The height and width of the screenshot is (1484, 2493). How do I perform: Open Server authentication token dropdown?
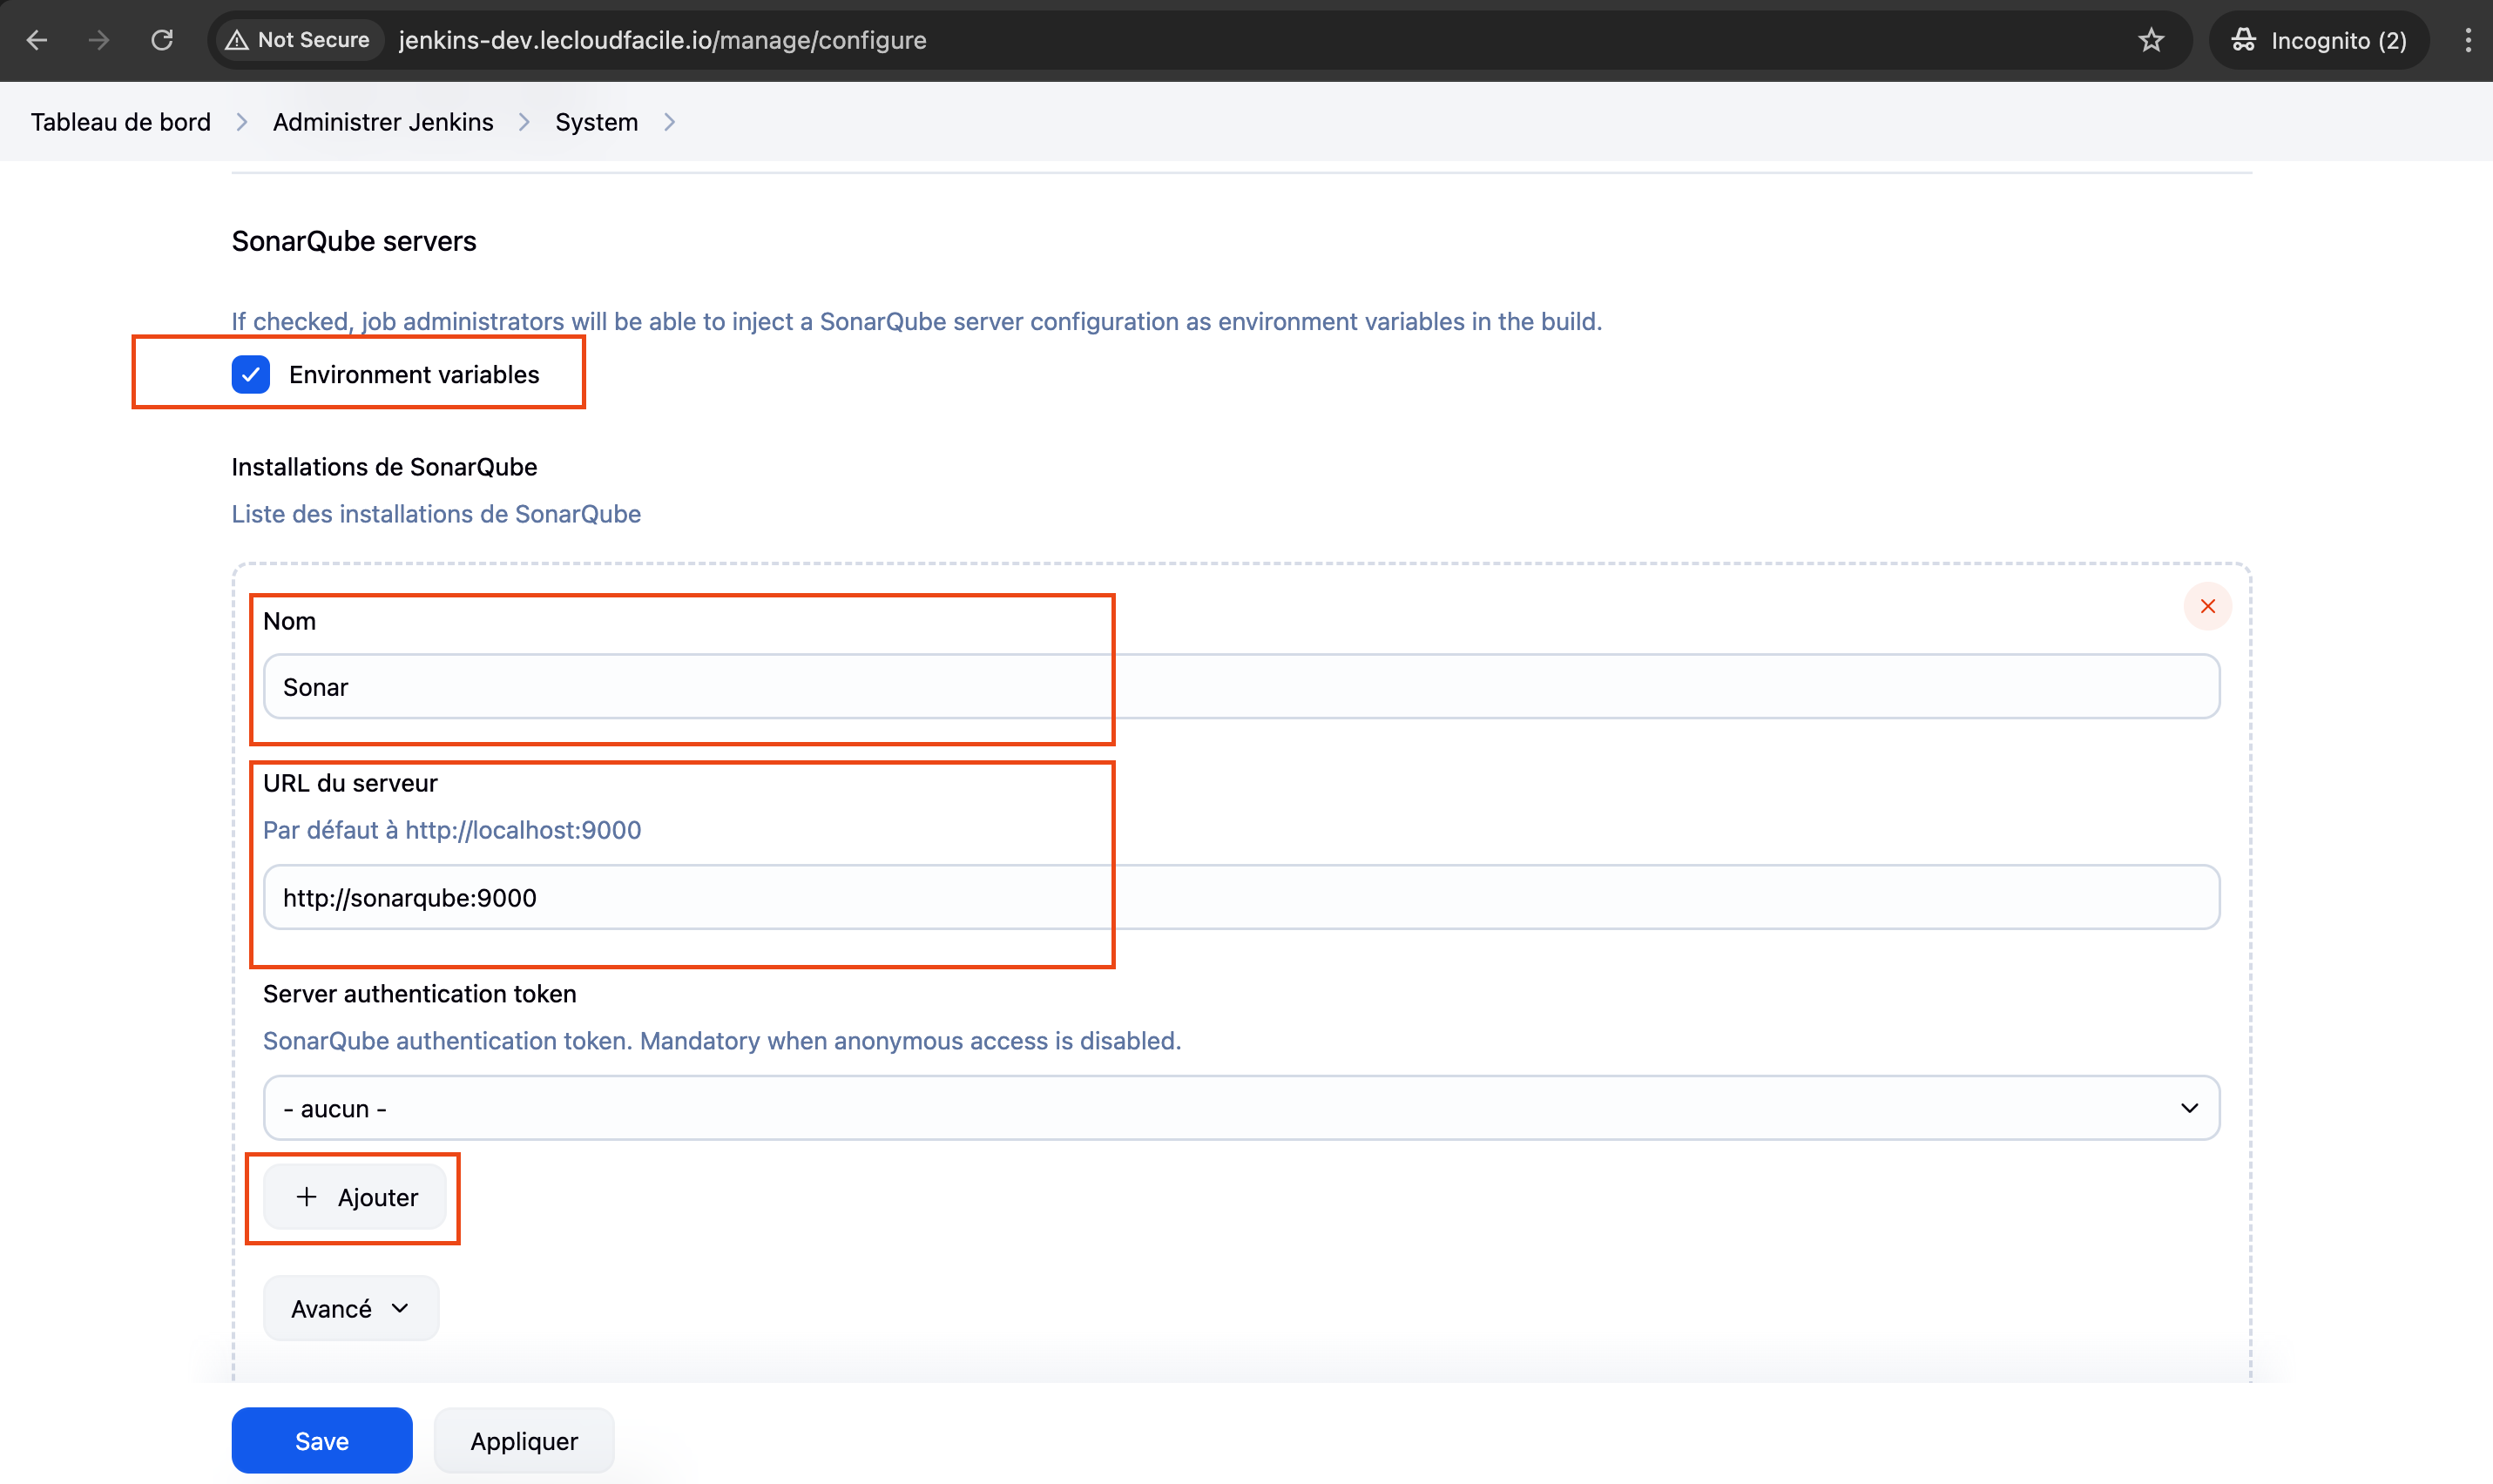[1240, 1108]
